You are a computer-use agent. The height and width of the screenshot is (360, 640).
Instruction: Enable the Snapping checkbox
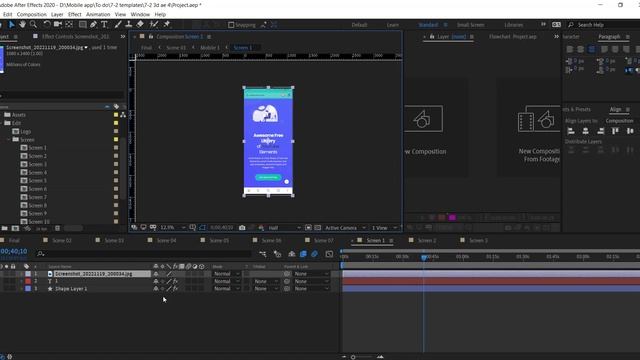[x=231, y=25]
